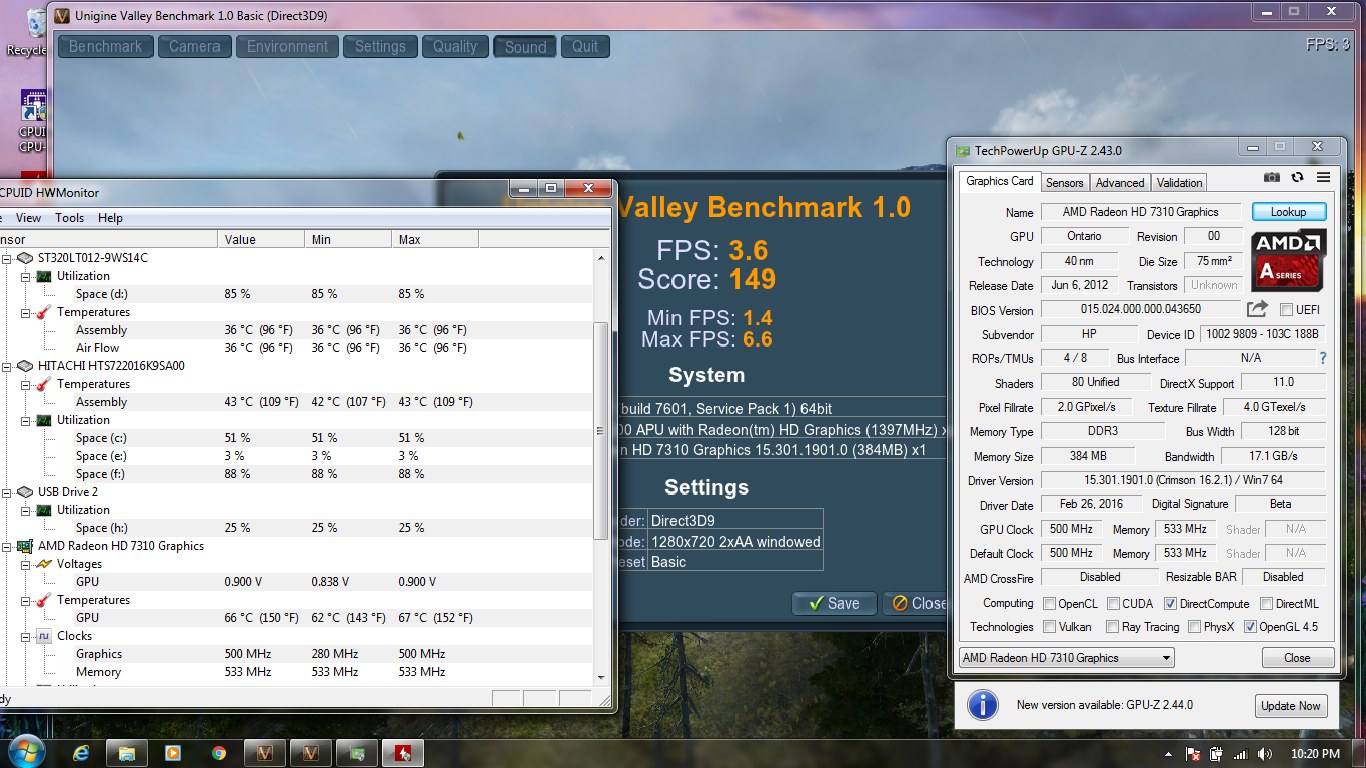Screen dimensions: 1366x768
Task: Click the Clocks icon in HWMonitor tree
Action: pyautogui.click(x=44, y=636)
